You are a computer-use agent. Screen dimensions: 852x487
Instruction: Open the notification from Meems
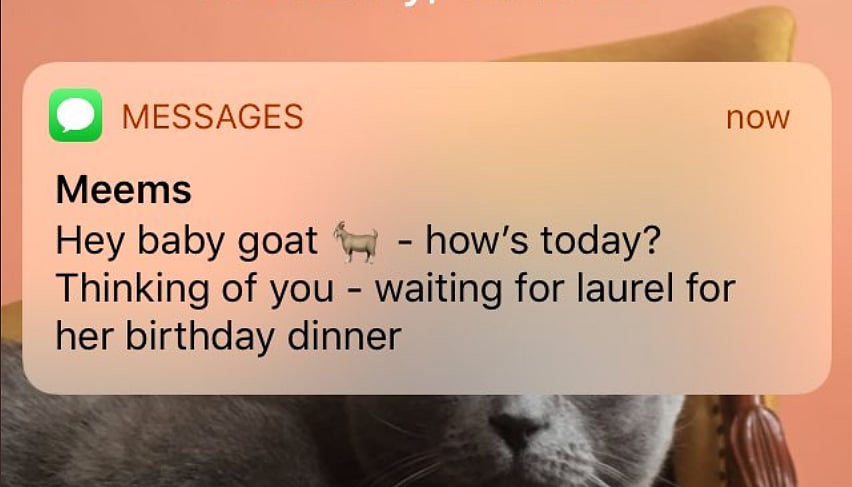427,228
